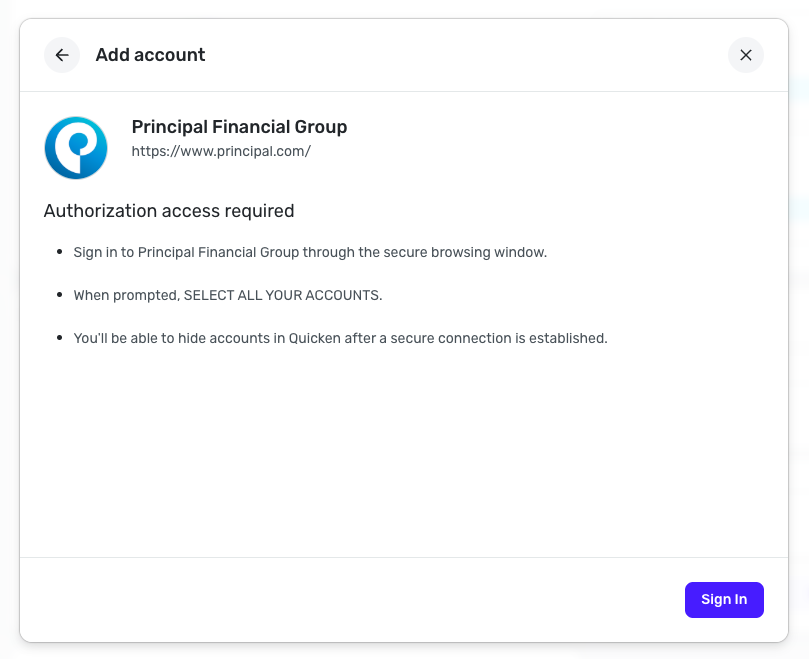
Task: Click the Authorization access required heading
Action: 169,211
